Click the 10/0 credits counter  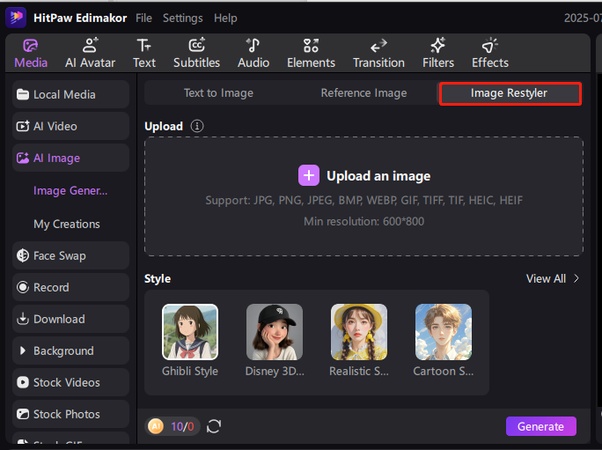point(182,427)
